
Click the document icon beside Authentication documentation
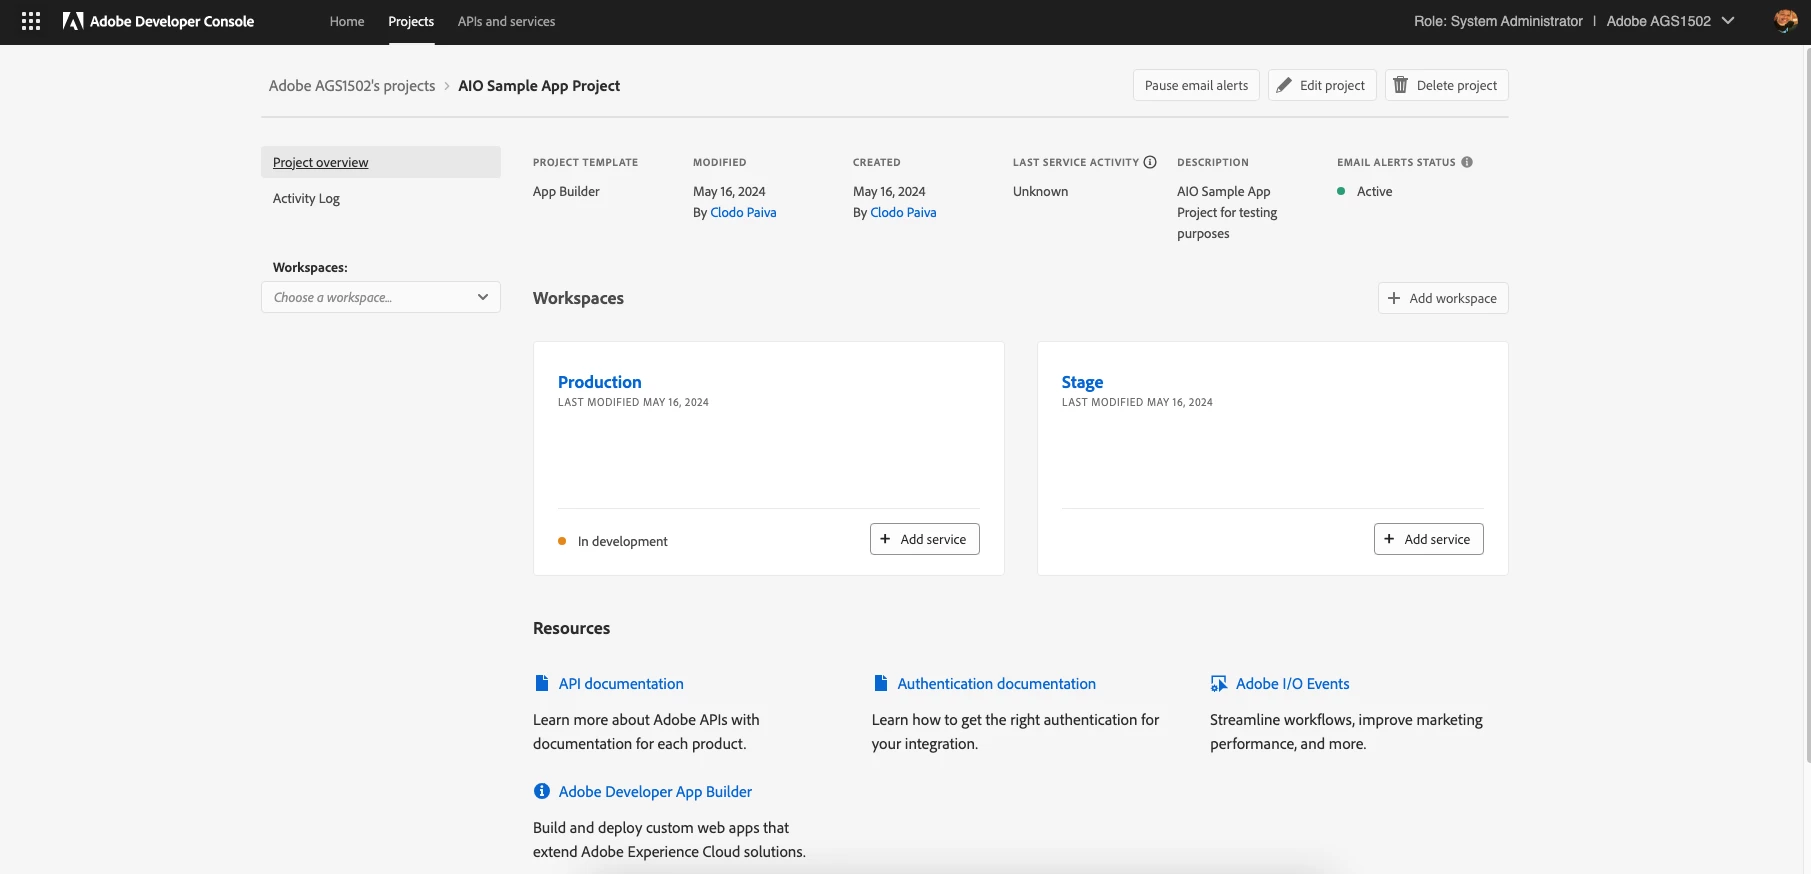click(881, 683)
